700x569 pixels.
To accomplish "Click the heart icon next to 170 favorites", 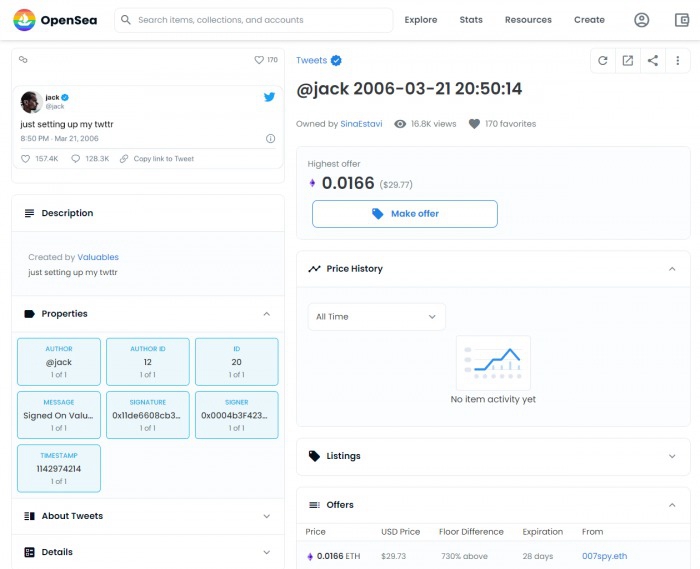I will [474, 124].
